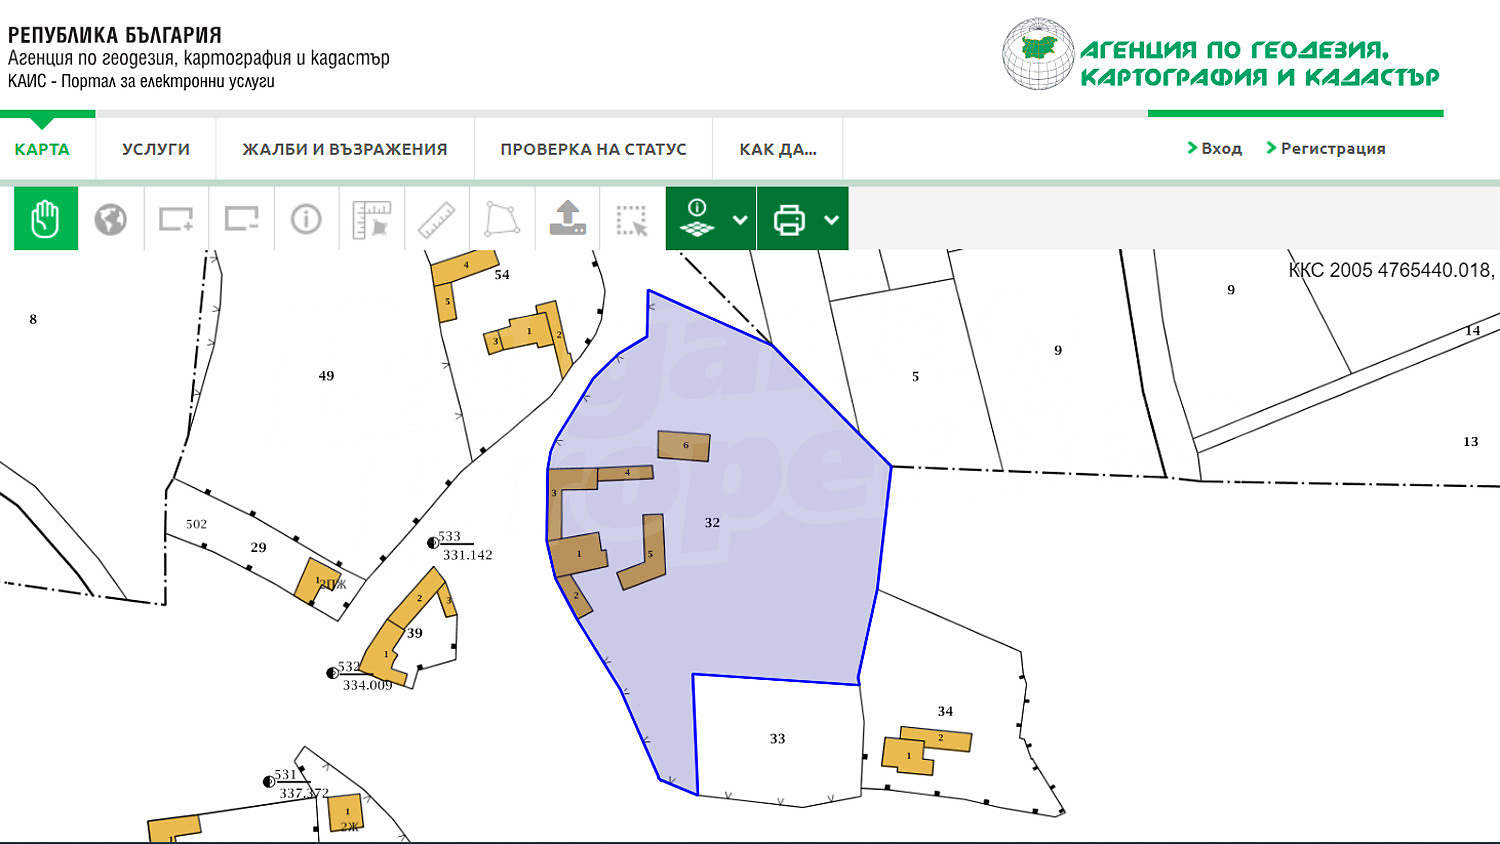Viewport: 1500px width, 844px height.
Task: Go to ПРОВЕРКА НА СТАТУС tab
Action: [x=593, y=149]
